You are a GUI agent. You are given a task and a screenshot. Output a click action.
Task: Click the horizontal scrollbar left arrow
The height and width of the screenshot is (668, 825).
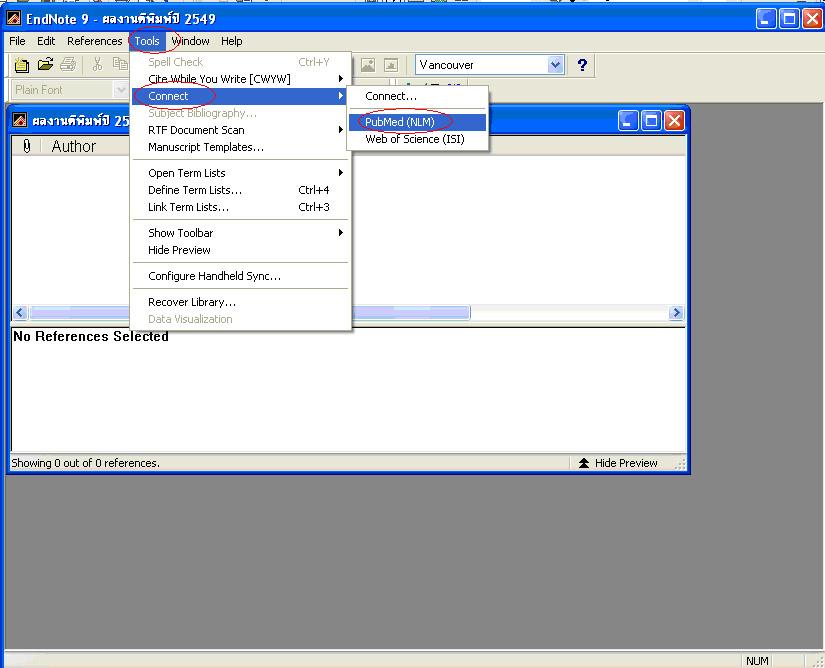coord(20,312)
